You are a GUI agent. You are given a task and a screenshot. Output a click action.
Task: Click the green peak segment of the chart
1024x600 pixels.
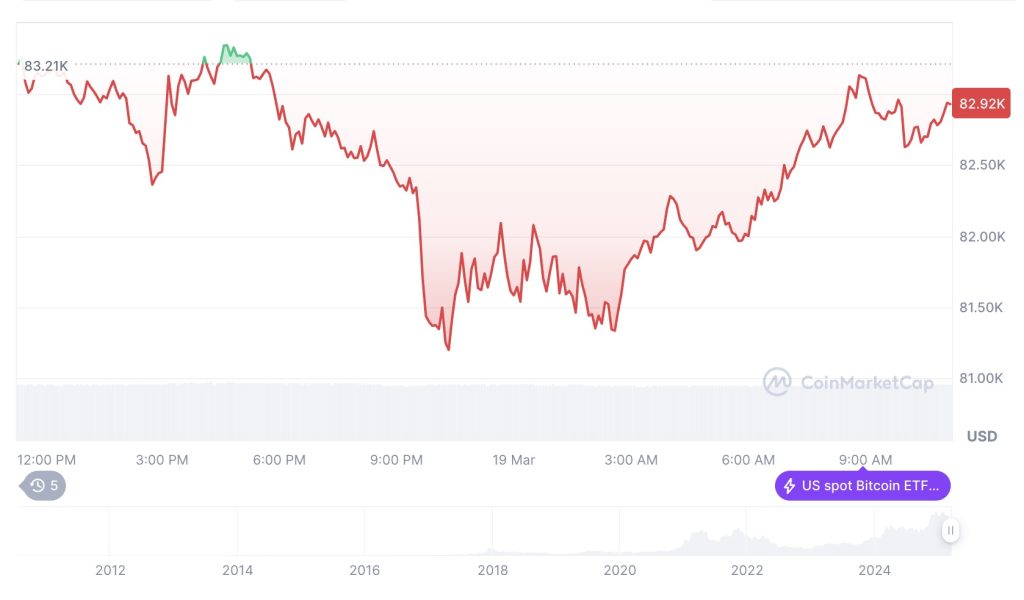click(234, 54)
